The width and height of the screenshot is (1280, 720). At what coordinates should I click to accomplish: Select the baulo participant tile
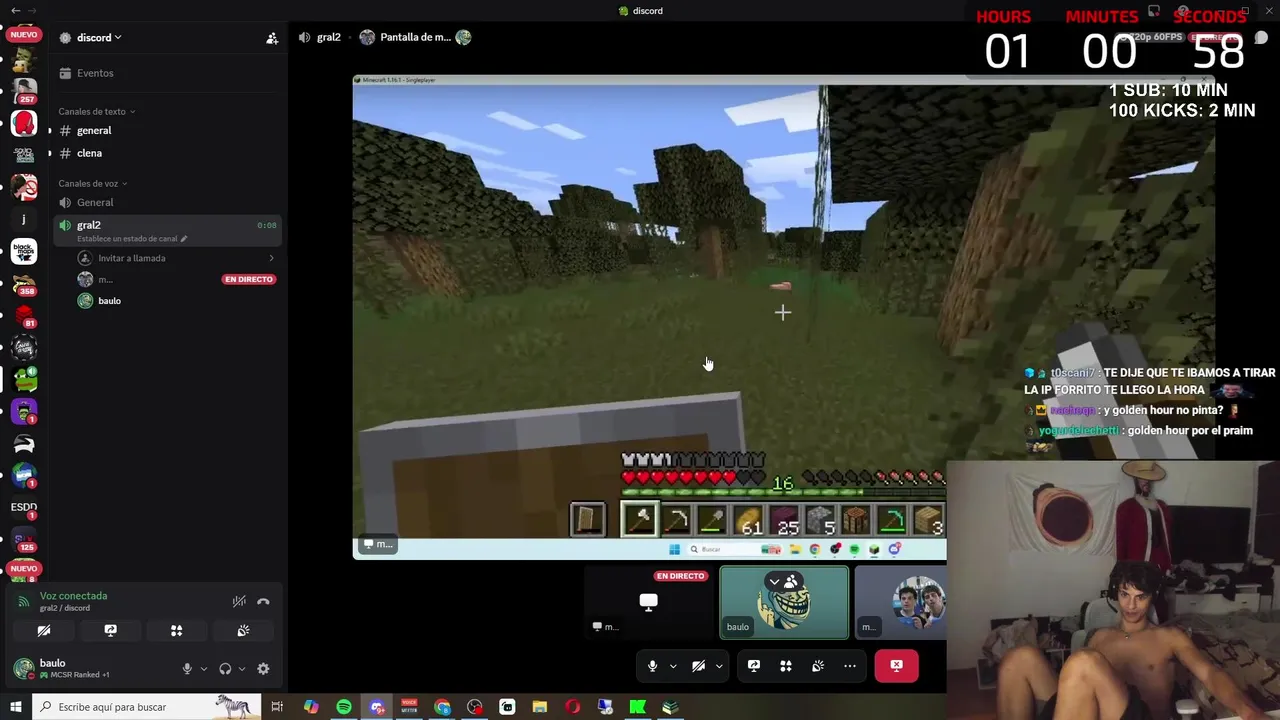pos(785,602)
